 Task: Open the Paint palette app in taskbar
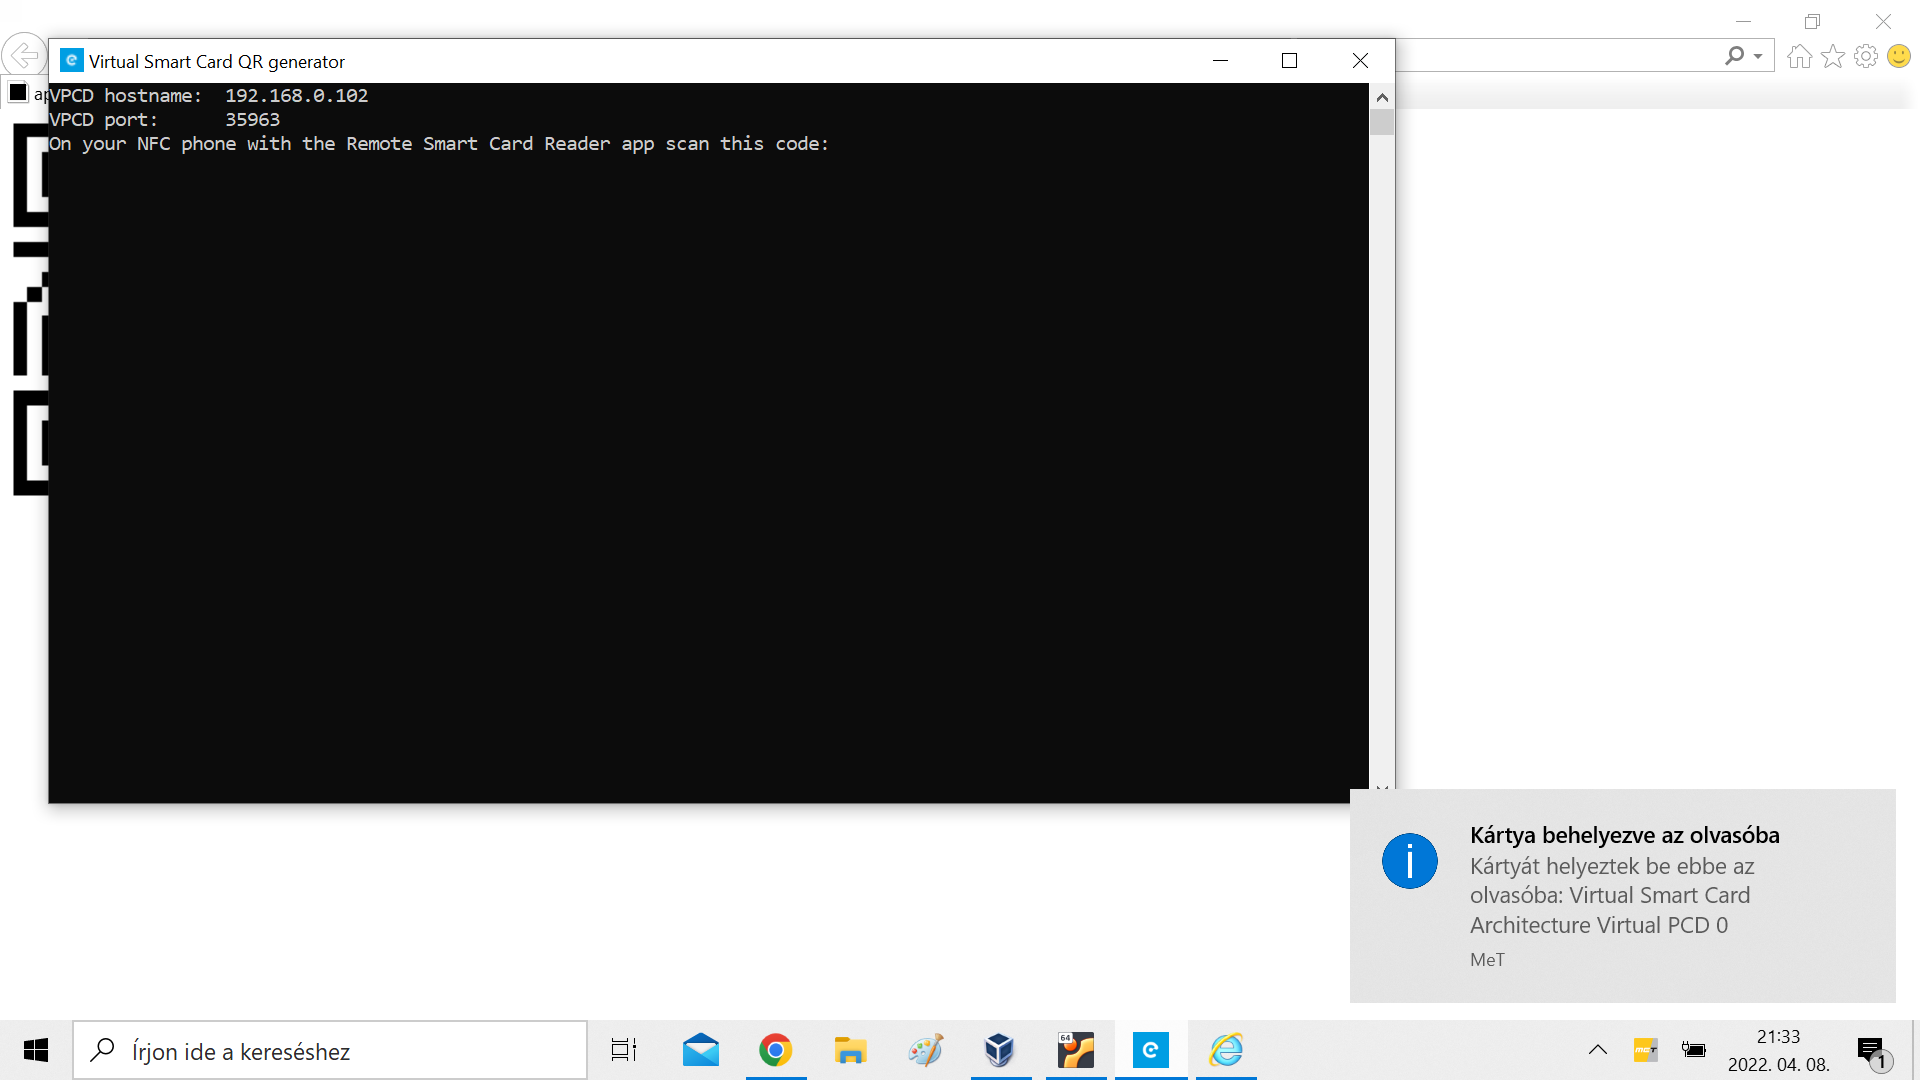click(x=926, y=1050)
